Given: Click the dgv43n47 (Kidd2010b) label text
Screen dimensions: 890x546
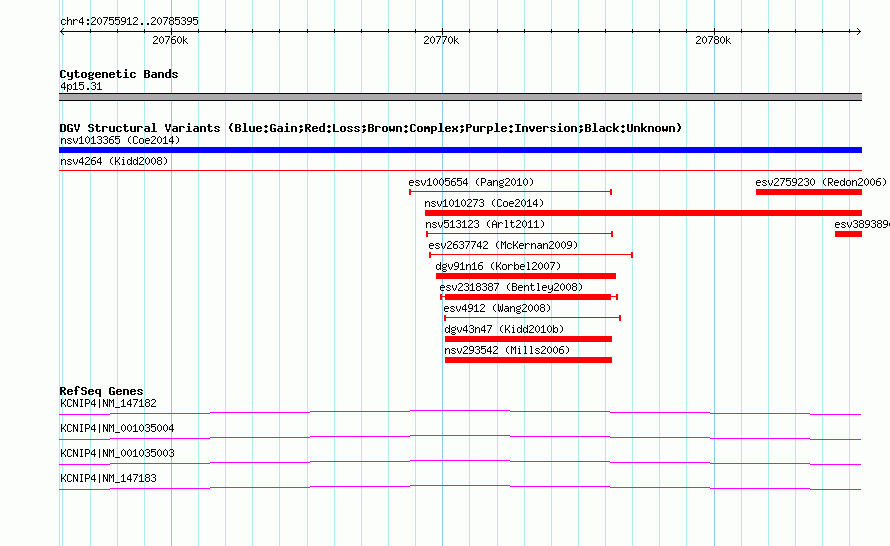Looking at the screenshot, I should (x=504, y=329).
